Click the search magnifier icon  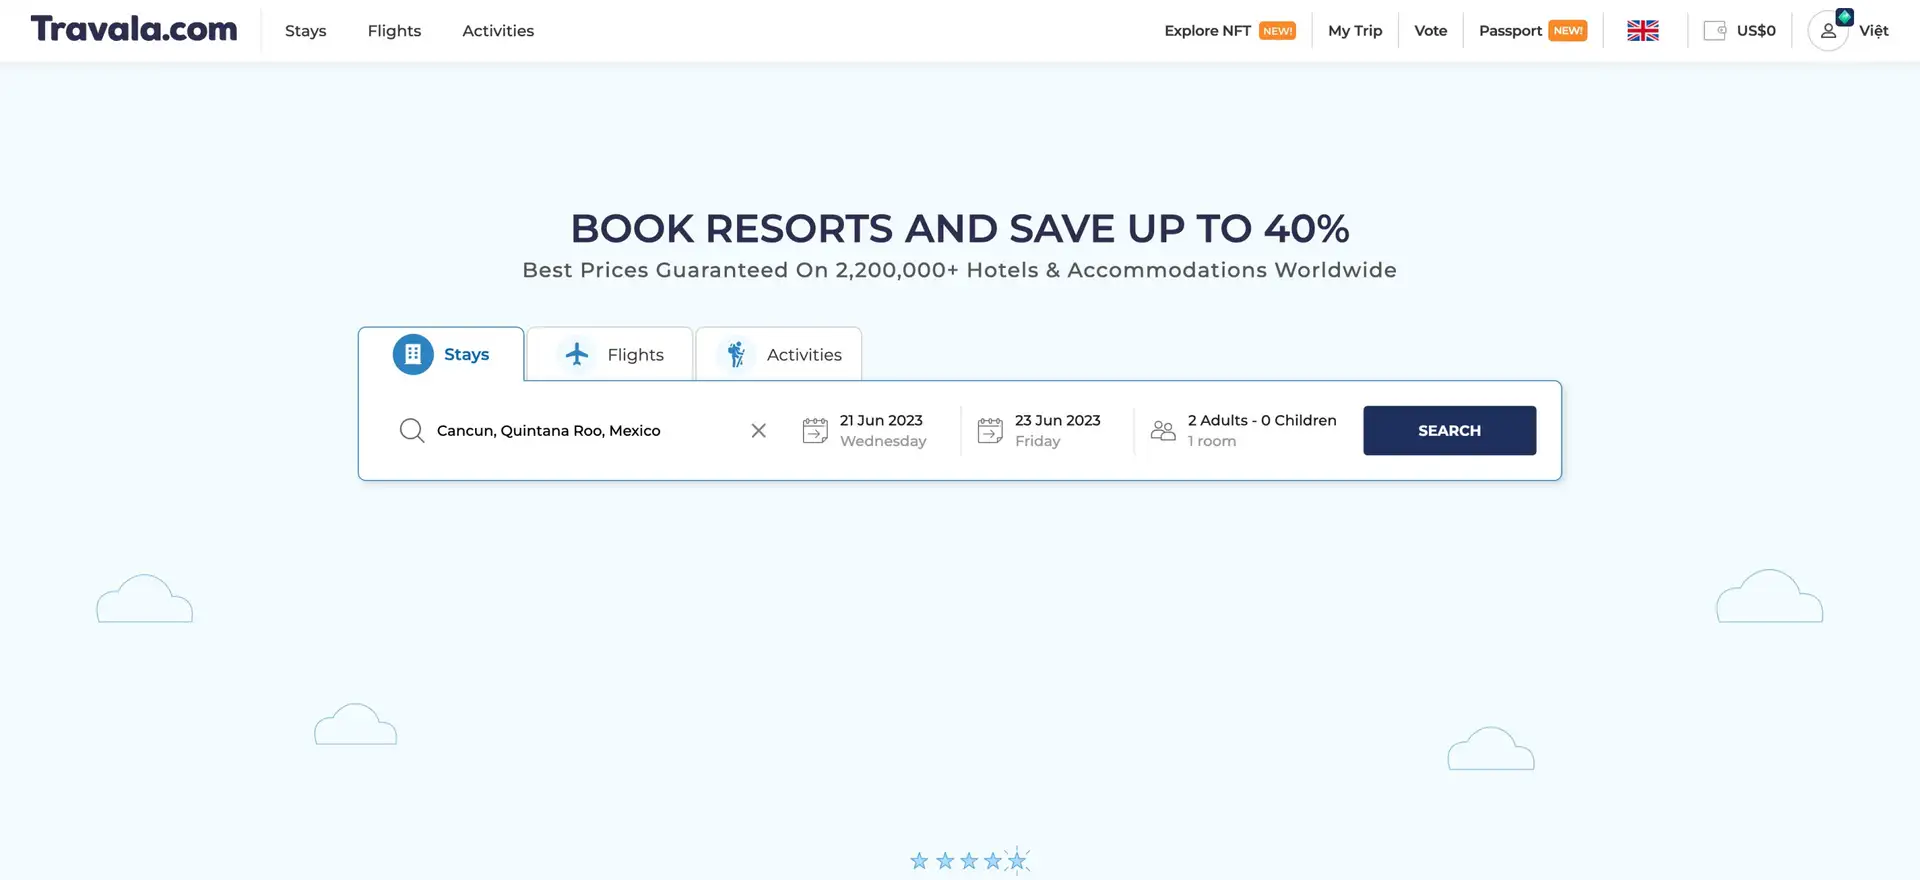click(411, 431)
